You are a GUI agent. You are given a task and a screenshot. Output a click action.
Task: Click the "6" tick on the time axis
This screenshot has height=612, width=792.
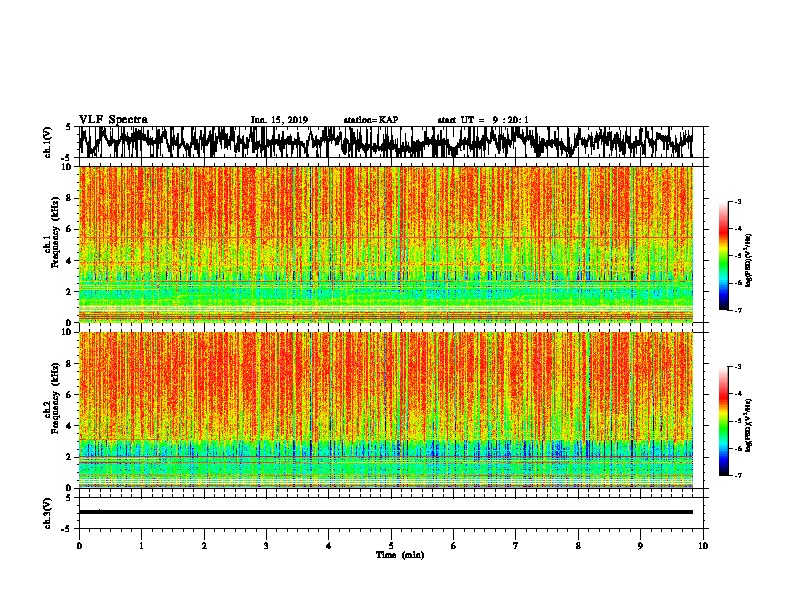coord(454,546)
